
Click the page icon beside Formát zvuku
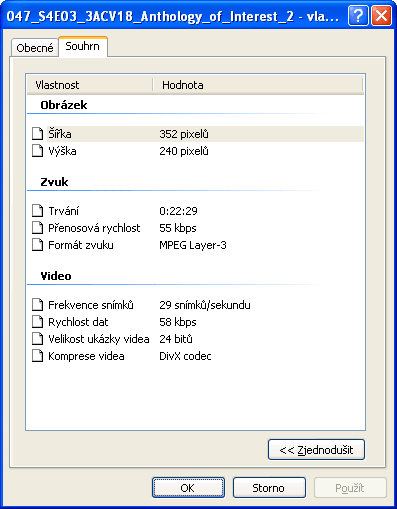[37, 245]
